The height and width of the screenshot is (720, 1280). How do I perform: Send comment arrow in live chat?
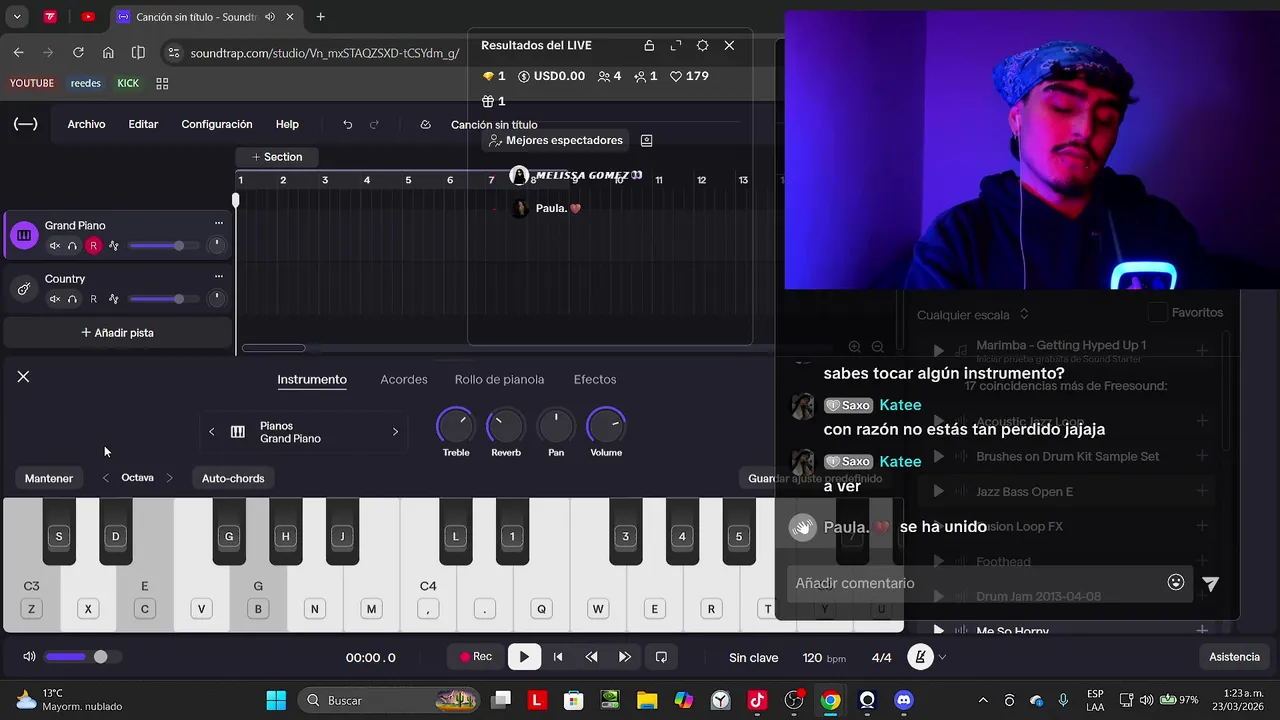tap(1210, 584)
